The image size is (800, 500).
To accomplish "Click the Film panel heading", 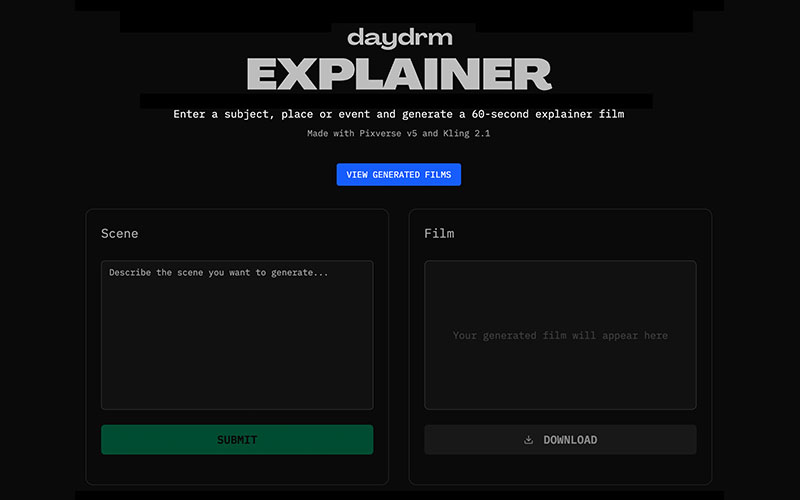I will (x=438, y=234).
